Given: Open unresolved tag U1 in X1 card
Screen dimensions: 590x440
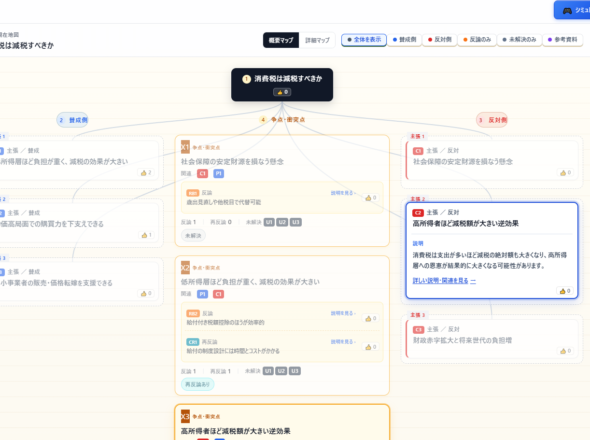Looking at the screenshot, I should 269,222.
